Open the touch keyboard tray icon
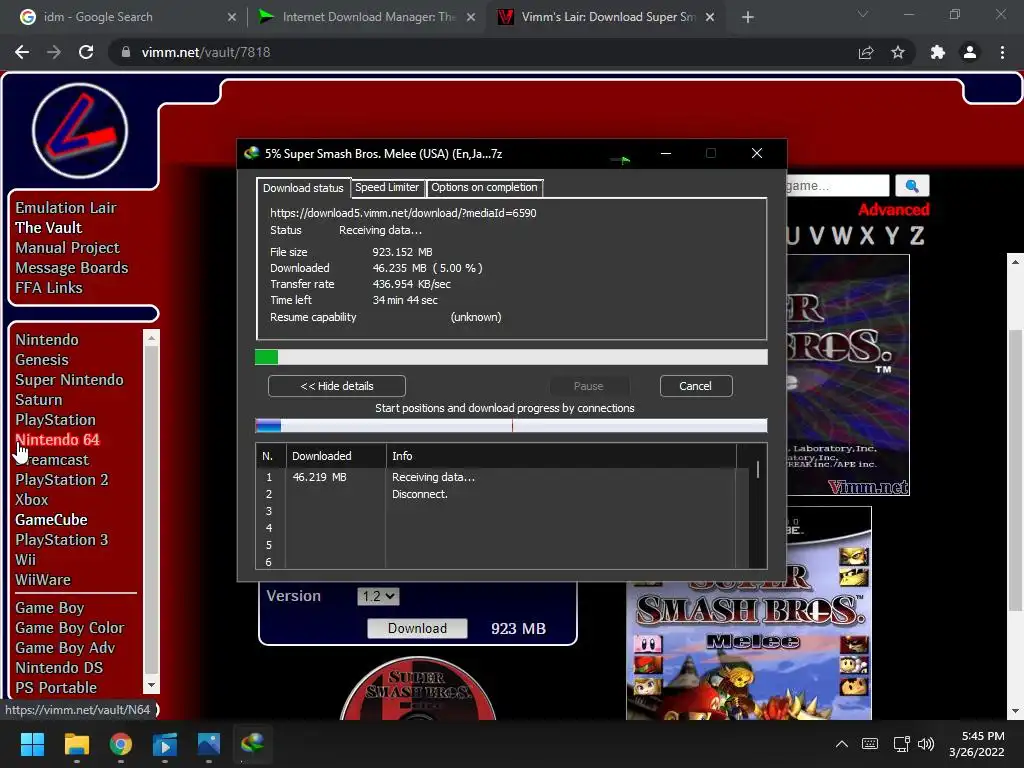The width and height of the screenshot is (1024, 768). (870, 744)
